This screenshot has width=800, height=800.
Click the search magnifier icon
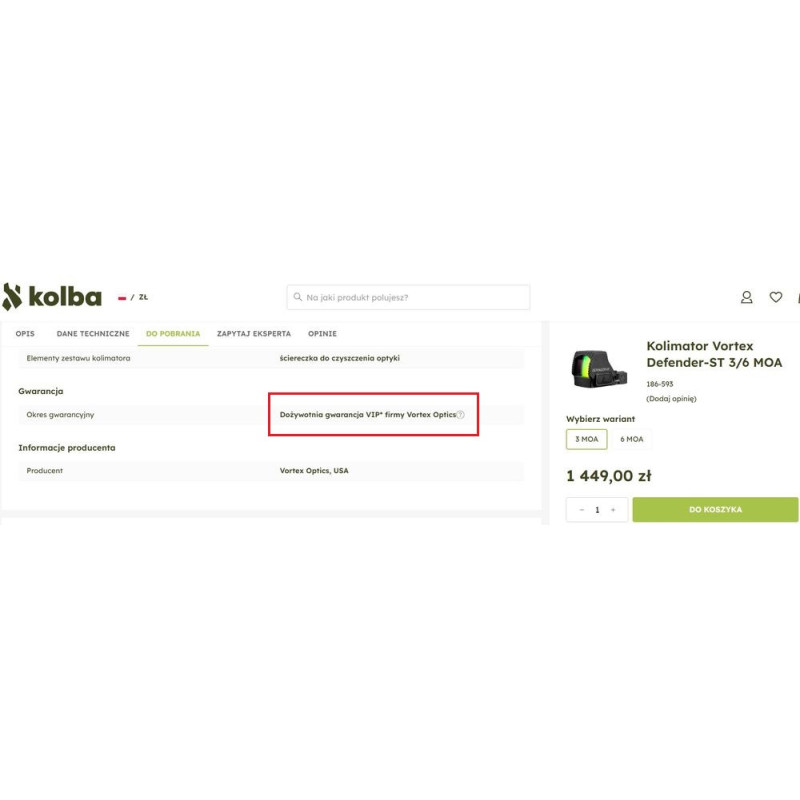297,297
